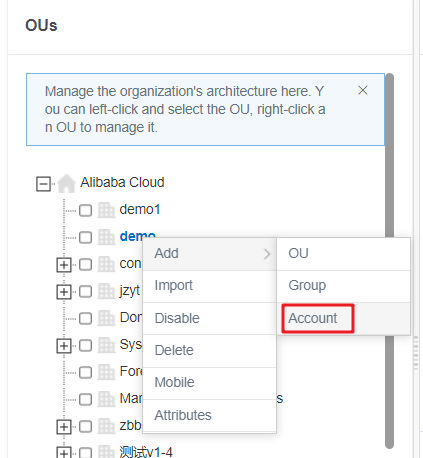Click the home icon beside Alibaba Cloud
Screen dimensions: 423x458
(66, 183)
